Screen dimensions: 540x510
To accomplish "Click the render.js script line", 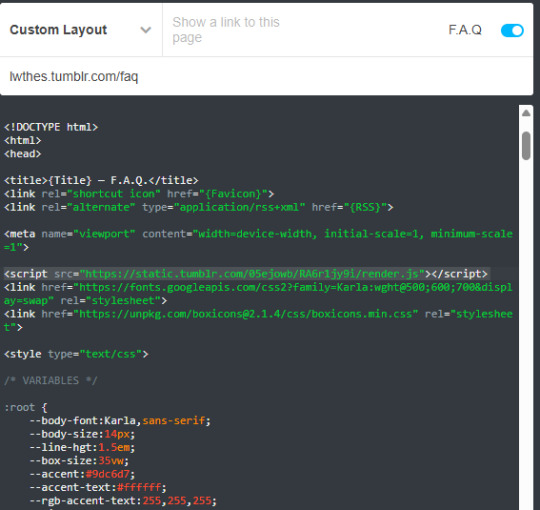I will (246, 274).
